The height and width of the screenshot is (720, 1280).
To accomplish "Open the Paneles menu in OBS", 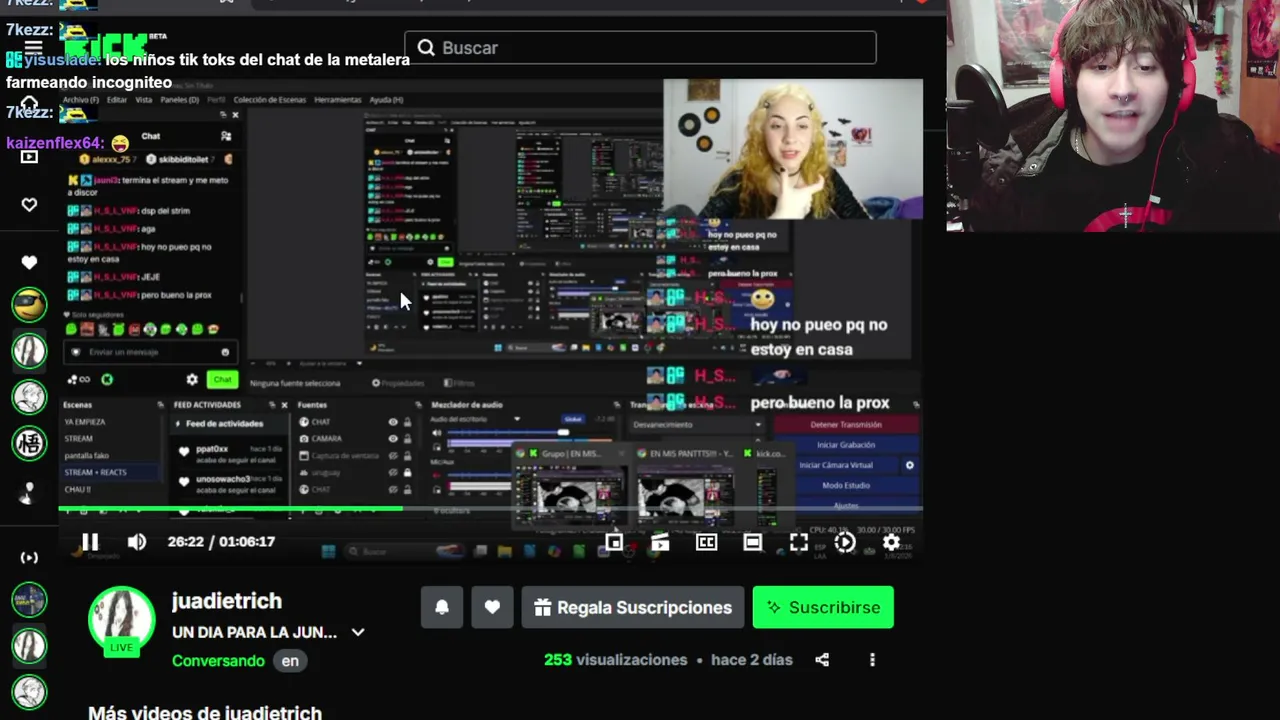I will click(180, 100).
